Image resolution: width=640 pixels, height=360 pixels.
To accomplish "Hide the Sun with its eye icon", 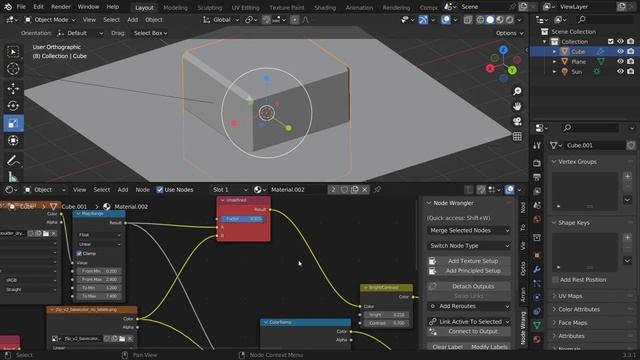I will tap(620, 71).
